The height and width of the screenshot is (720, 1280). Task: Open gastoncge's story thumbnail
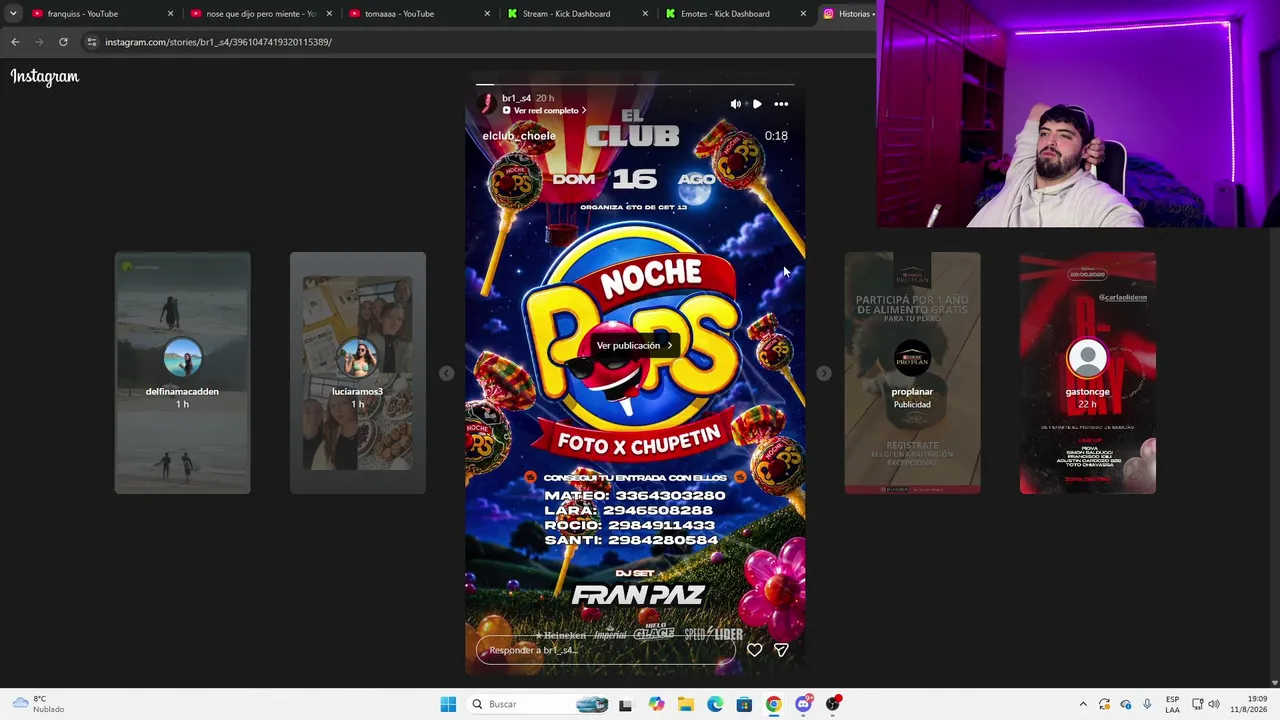pyautogui.click(x=1088, y=373)
